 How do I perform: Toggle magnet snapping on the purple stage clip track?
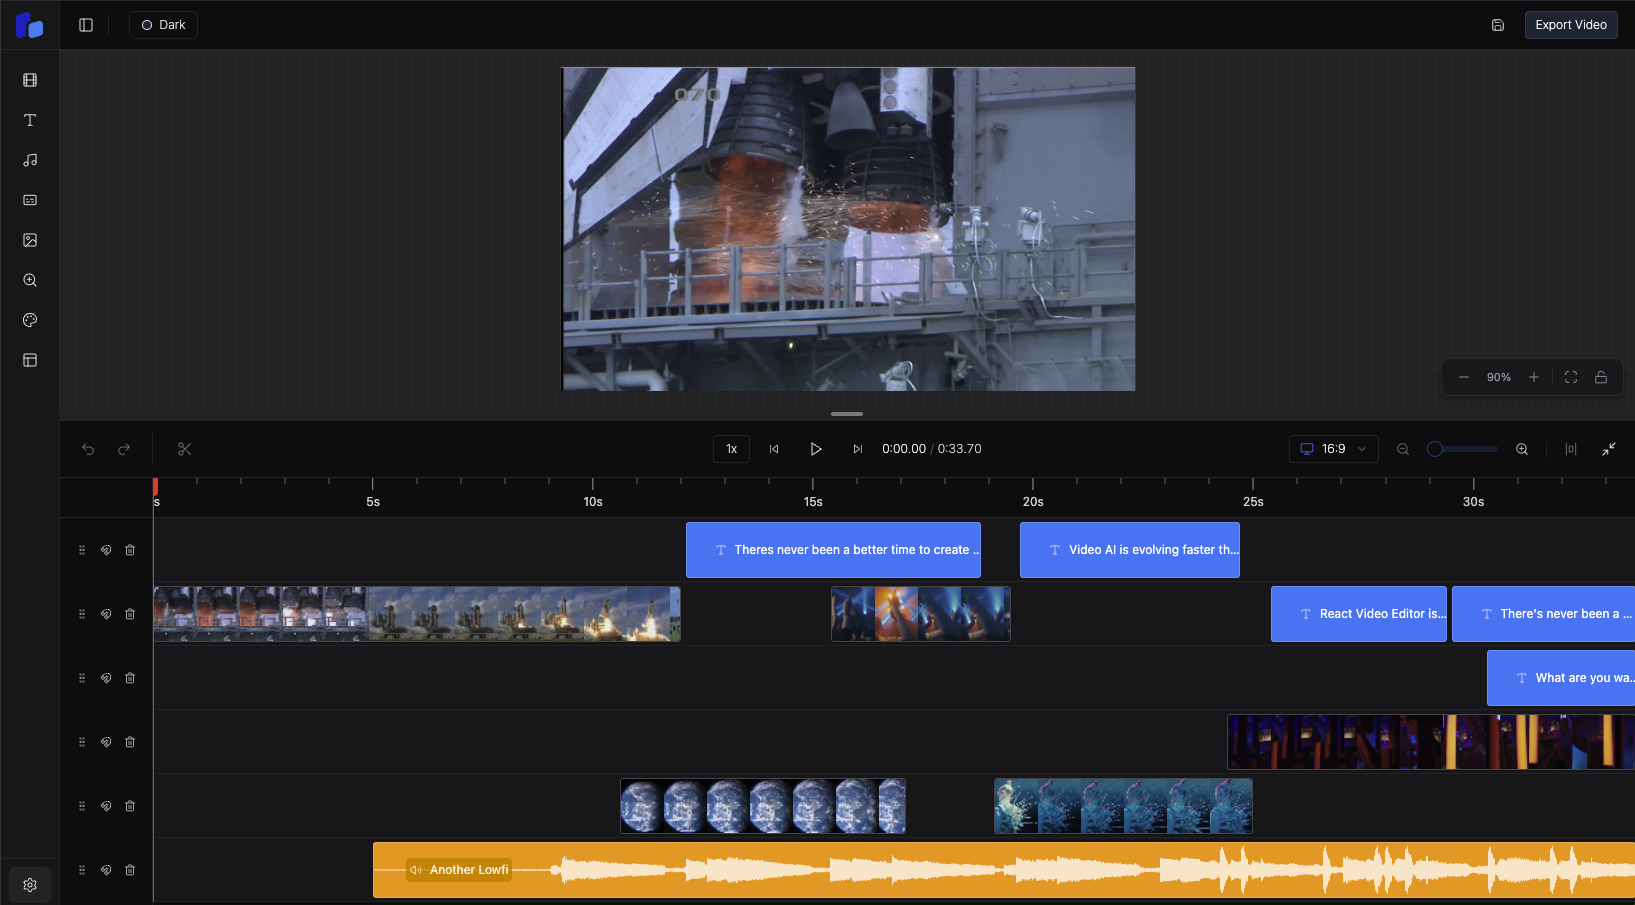[106, 742]
